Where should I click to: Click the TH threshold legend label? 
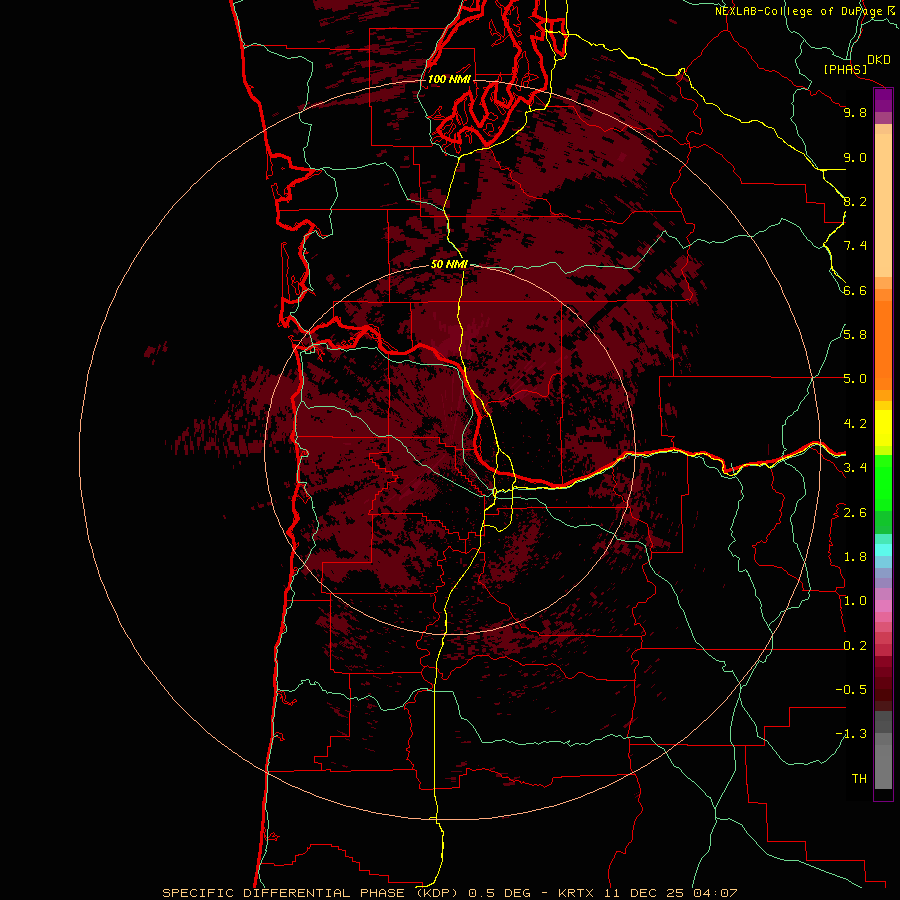click(x=859, y=779)
